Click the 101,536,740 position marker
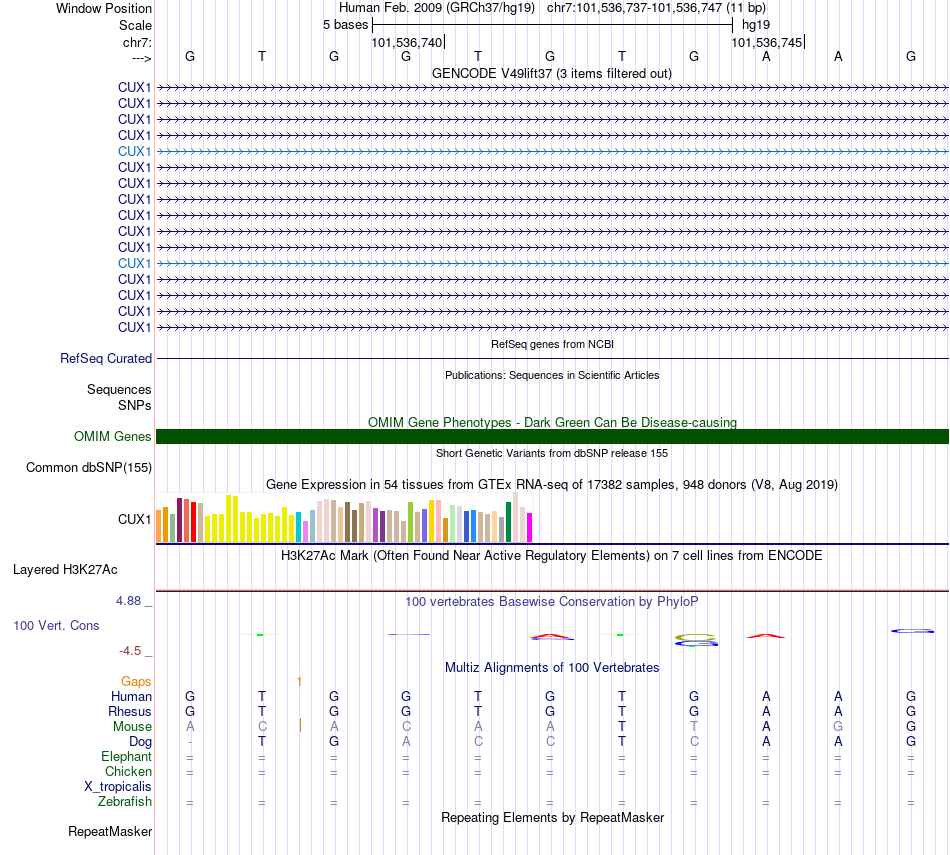 pyautogui.click(x=407, y=42)
